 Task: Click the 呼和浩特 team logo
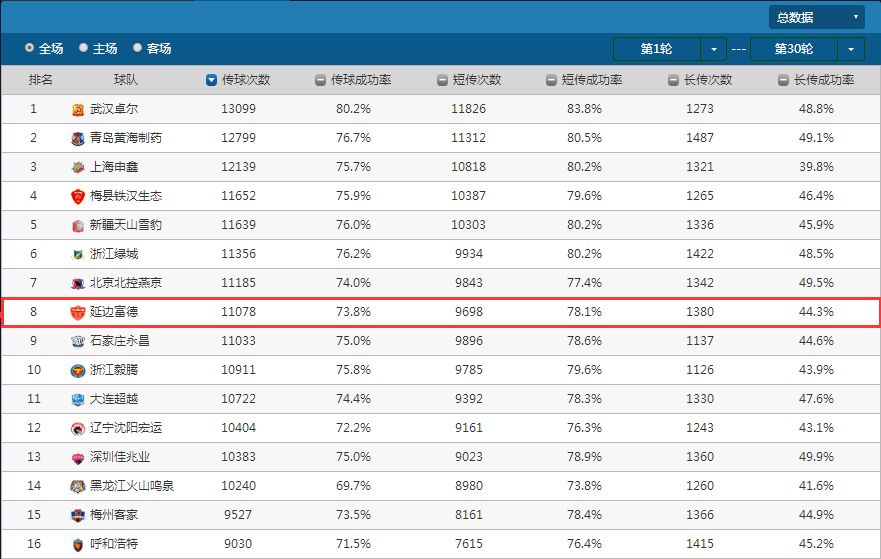click(x=78, y=545)
